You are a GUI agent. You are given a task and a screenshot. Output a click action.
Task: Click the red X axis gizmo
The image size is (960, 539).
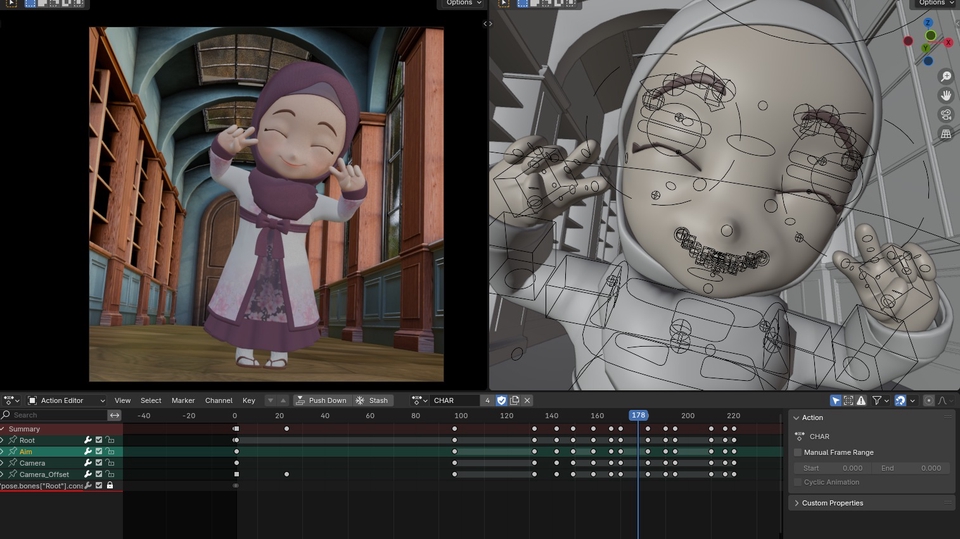click(x=947, y=42)
